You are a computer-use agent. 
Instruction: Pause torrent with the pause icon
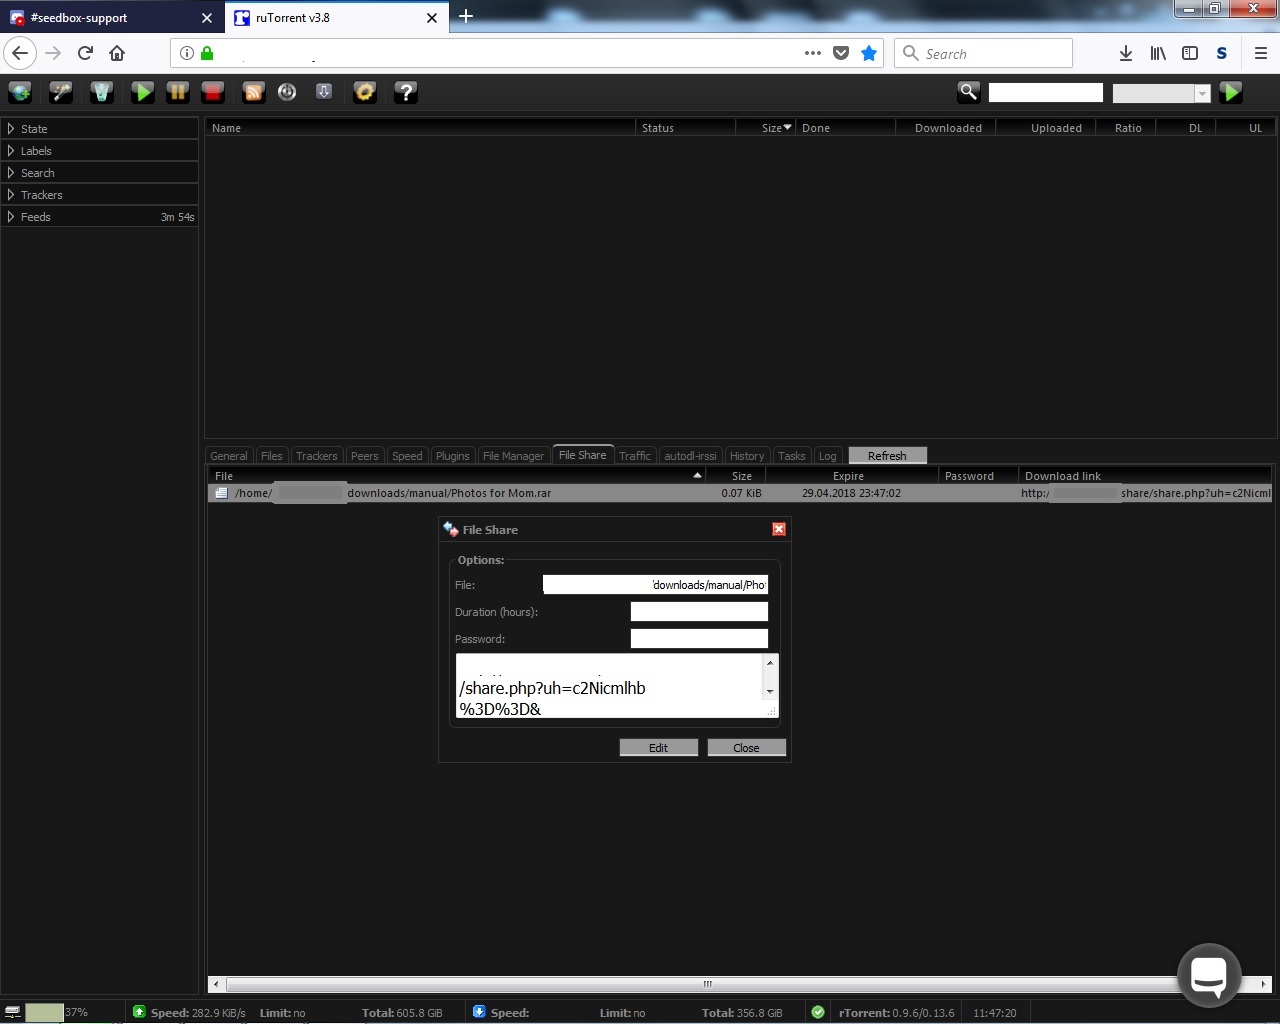pos(178,92)
